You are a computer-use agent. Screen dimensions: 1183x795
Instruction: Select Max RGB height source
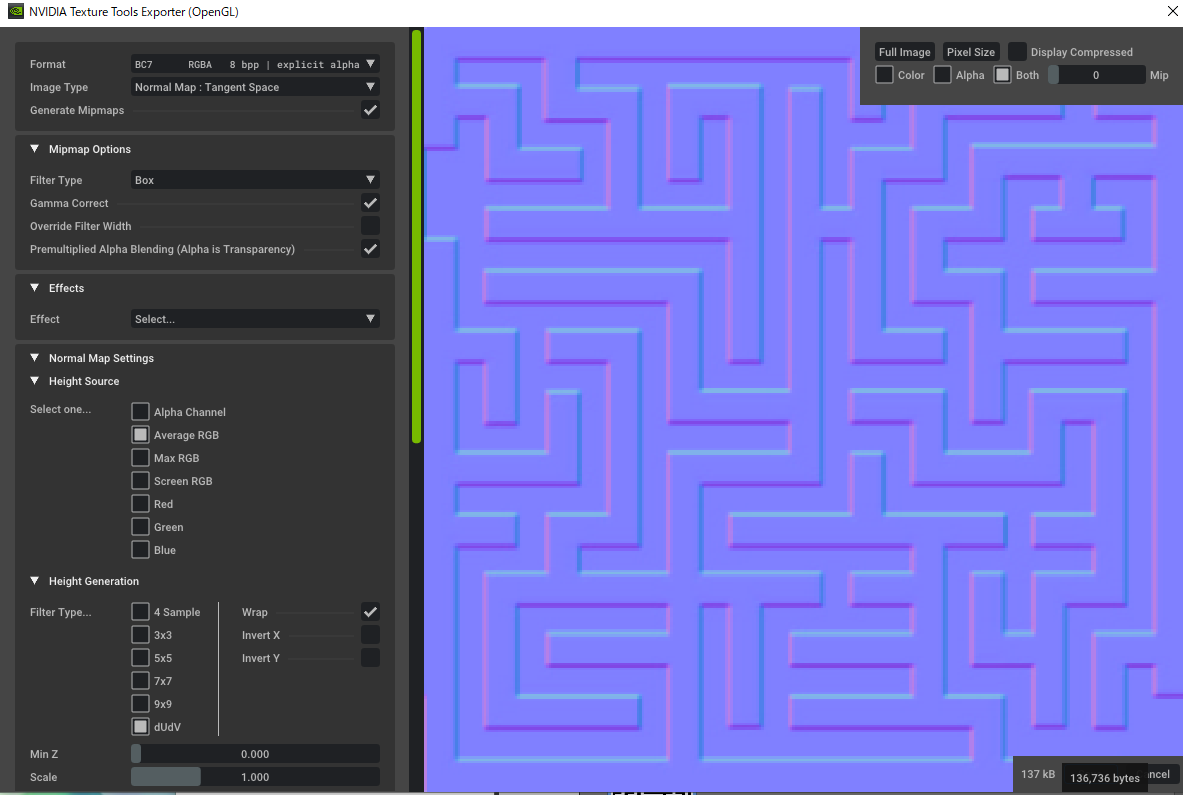141,458
